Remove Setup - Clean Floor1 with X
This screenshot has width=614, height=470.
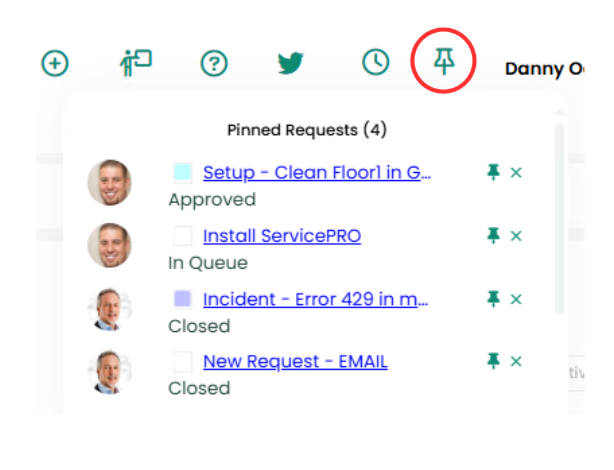[516, 172]
